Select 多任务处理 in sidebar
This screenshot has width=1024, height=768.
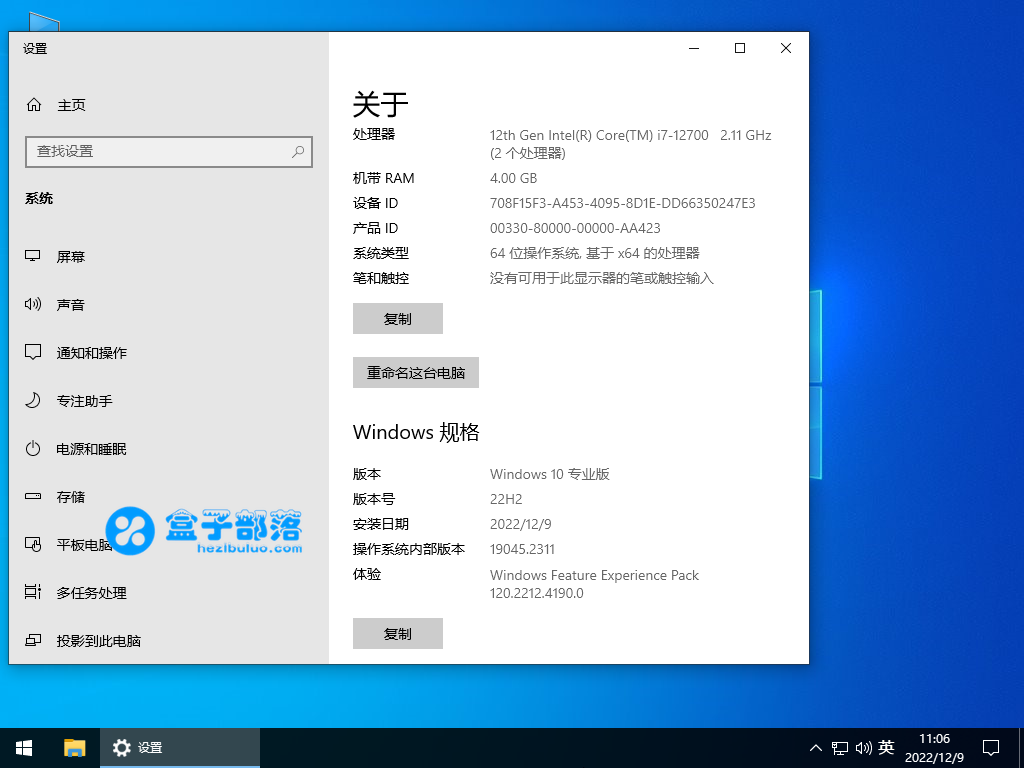(91, 593)
